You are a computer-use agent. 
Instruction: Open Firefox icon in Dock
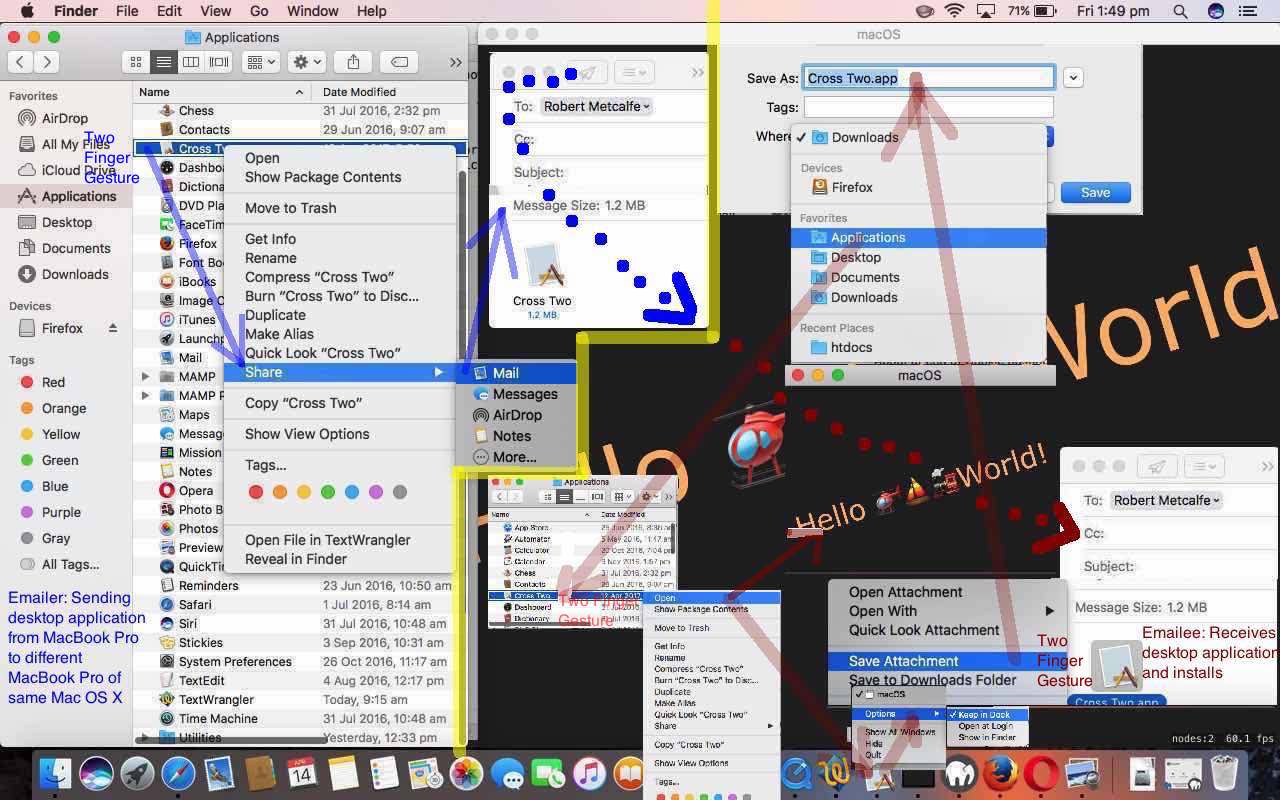click(x=1000, y=773)
